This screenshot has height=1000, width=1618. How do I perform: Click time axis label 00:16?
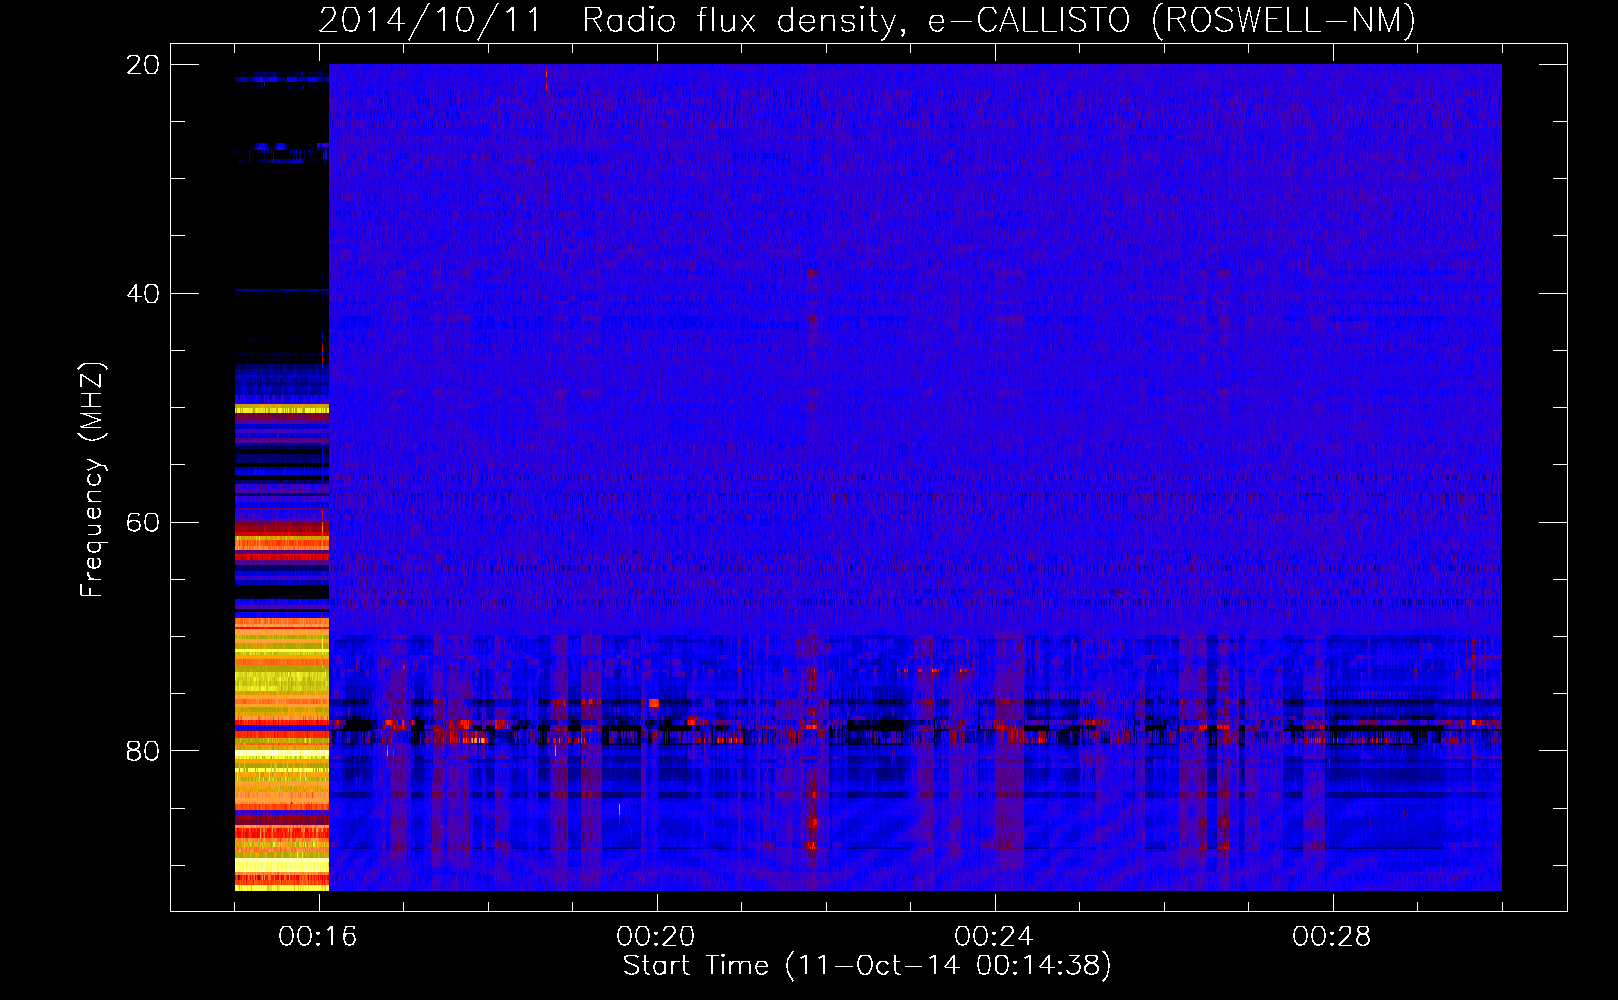pos(318,937)
